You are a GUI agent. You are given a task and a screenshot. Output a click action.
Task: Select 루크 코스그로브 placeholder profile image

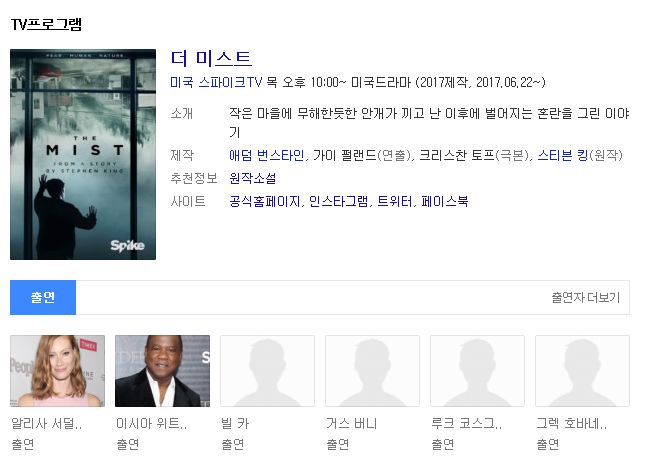coord(477,371)
